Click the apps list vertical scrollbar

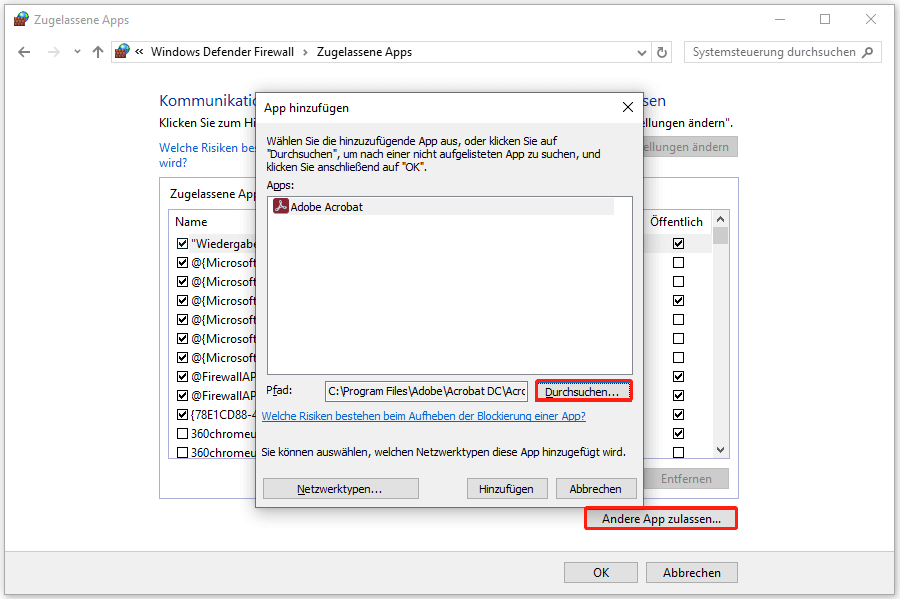[x=720, y=340]
